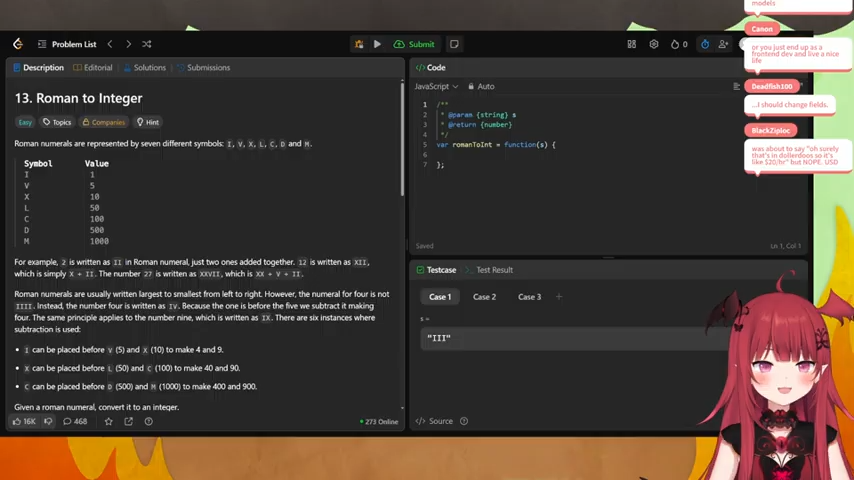Open the LeetCode home logo
This screenshot has width=854, height=480.
[x=18, y=44]
